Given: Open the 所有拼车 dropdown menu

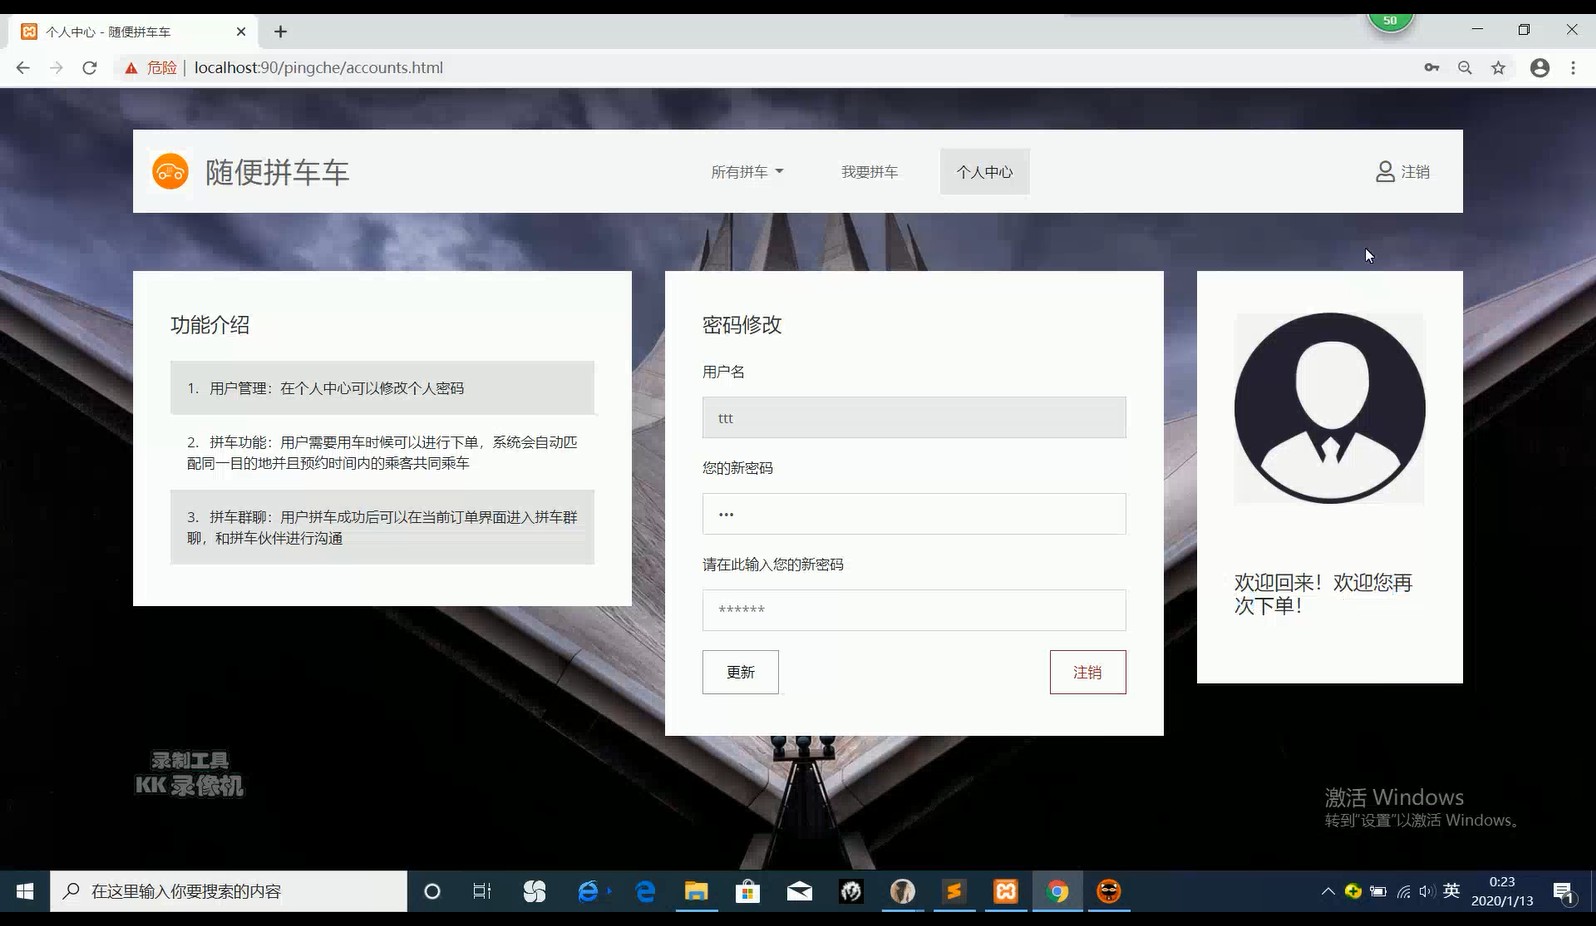Looking at the screenshot, I should (747, 172).
